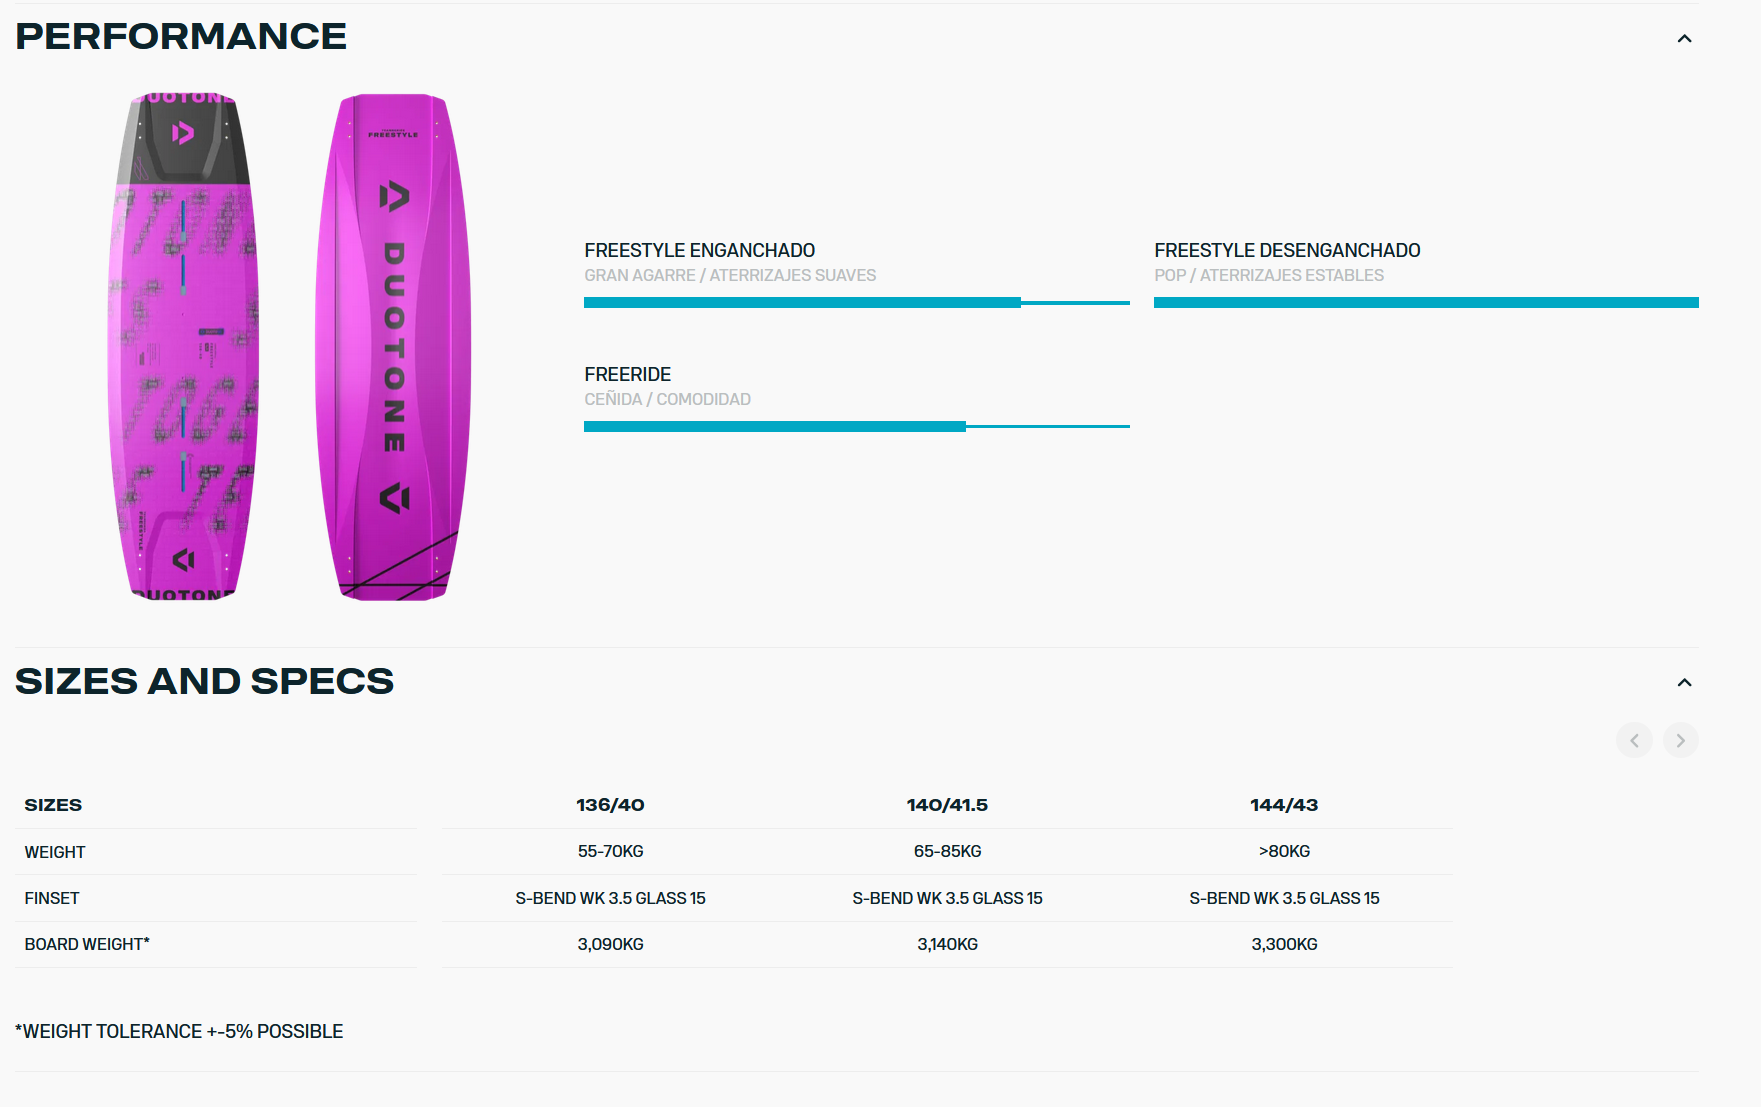This screenshot has width=1761, height=1107.
Task: Click the Freestyle Desenganchado rating bar
Action: (1426, 302)
